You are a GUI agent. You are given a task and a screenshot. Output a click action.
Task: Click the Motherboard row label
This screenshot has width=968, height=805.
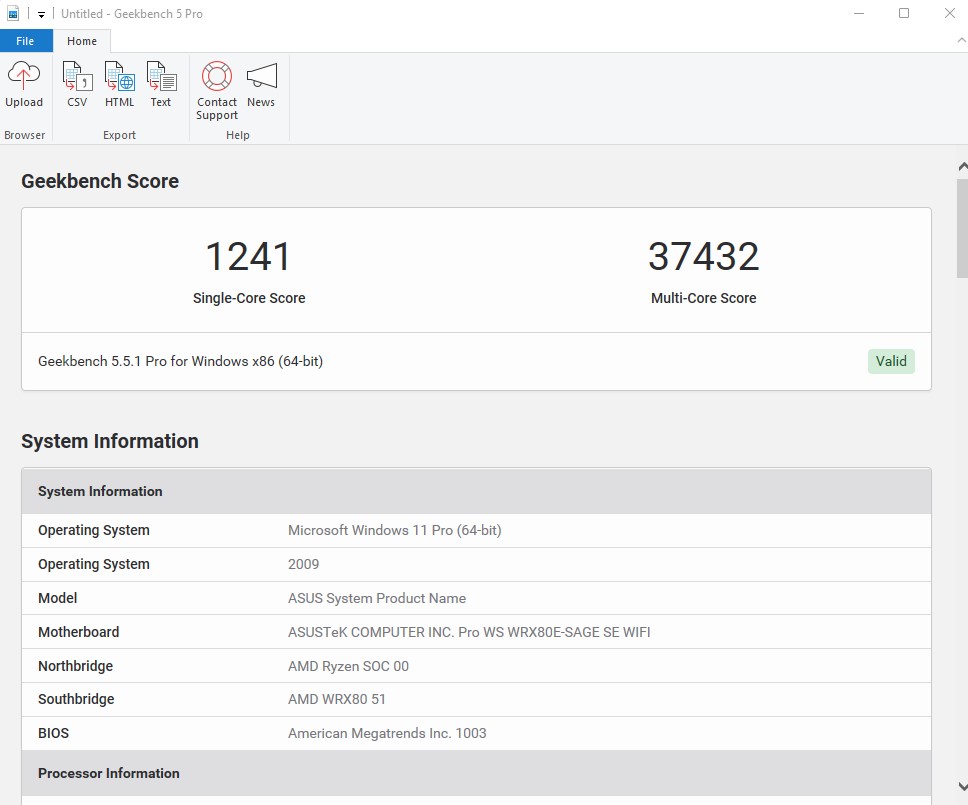click(78, 632)
